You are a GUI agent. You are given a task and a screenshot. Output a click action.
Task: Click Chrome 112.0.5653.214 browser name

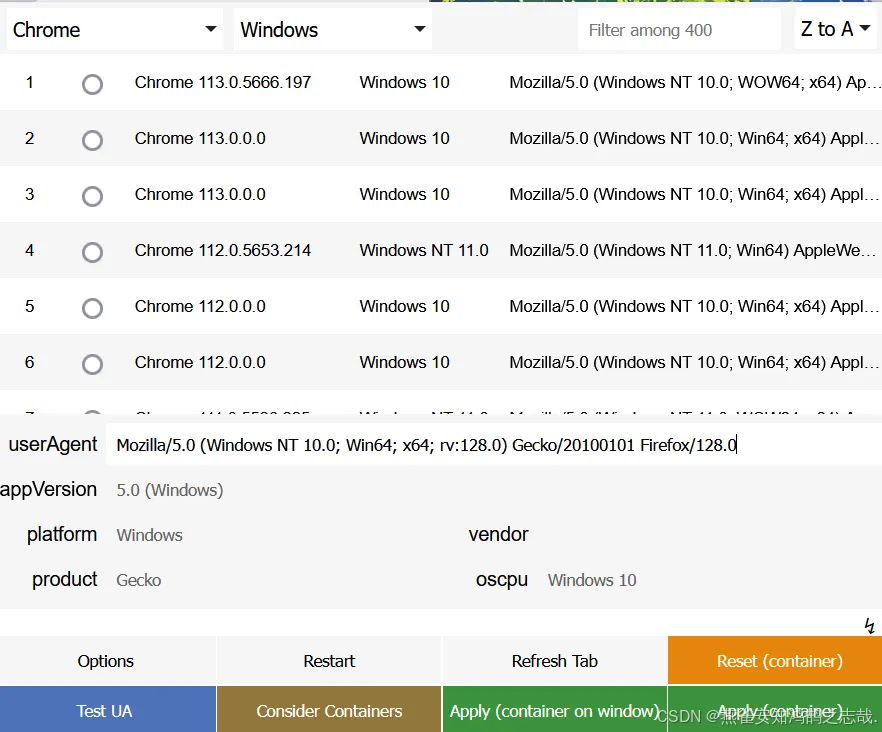(x=223, y=250)
